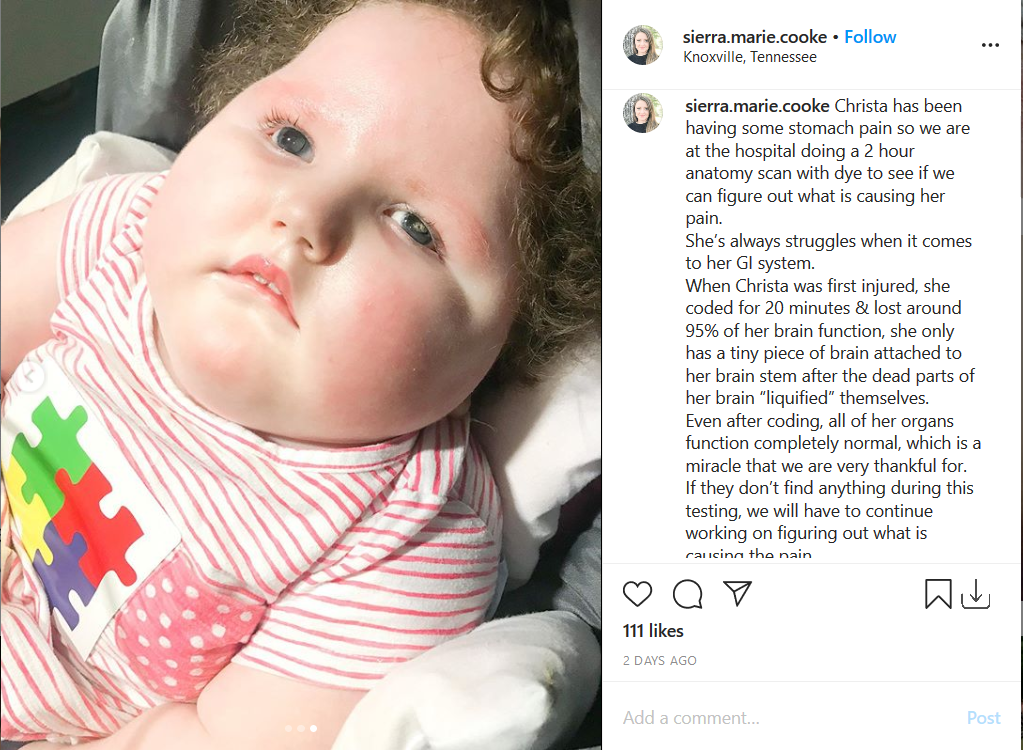Image resolution: width=1023 pixels, height=750 pixels.
Task: Select the third carousel dot indicator
Action: [313, 728]
